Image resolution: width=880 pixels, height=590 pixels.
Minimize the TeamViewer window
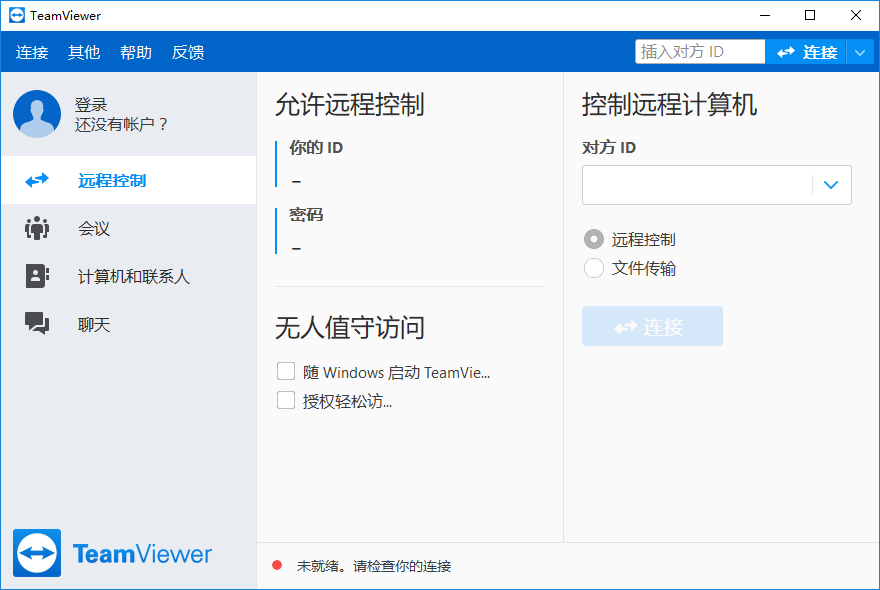(765, 15)
